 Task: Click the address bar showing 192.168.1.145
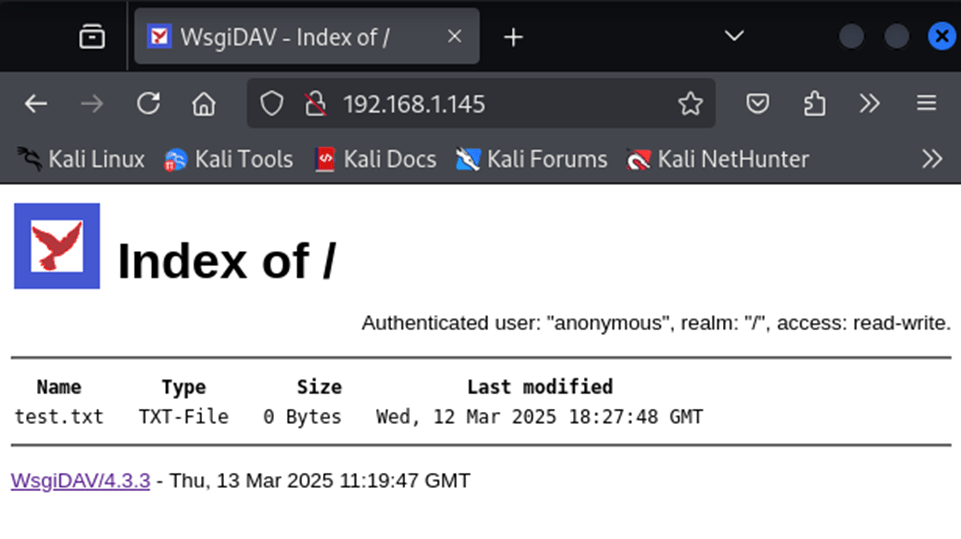(x=500, y=104)
